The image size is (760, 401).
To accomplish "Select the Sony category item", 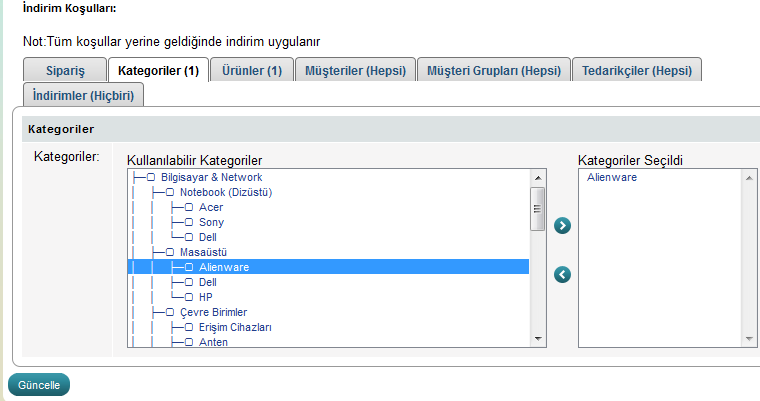I will pos(211,222).
